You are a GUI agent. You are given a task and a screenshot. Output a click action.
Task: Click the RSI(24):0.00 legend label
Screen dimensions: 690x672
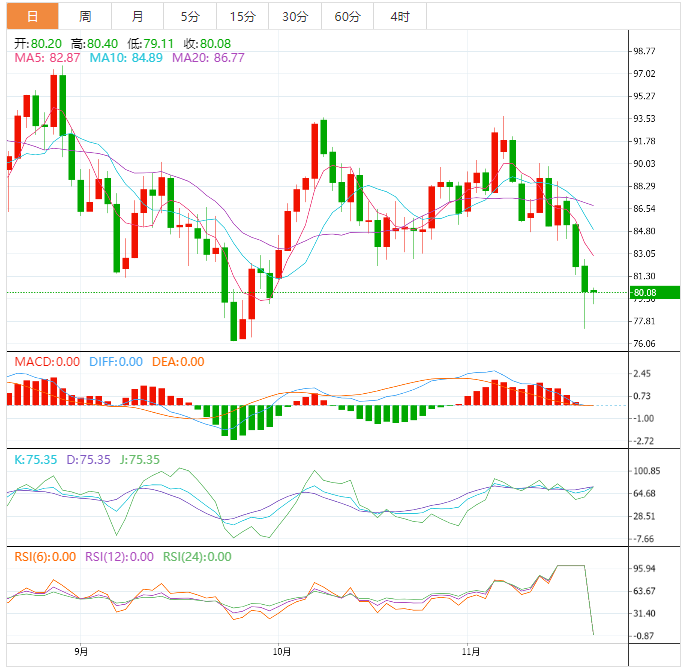(x=197, y=557)
